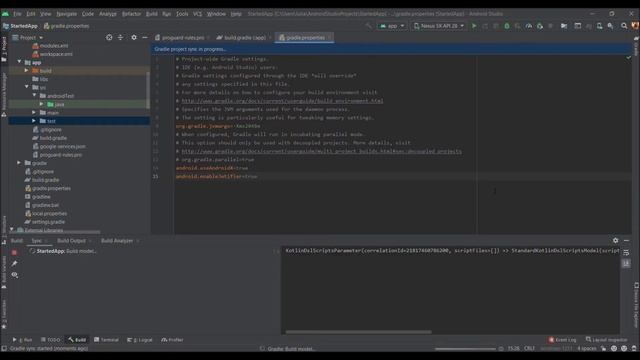This screenshot has width=640, height=360.
Task: Run the app with green play icon
Action: (474, 26)
